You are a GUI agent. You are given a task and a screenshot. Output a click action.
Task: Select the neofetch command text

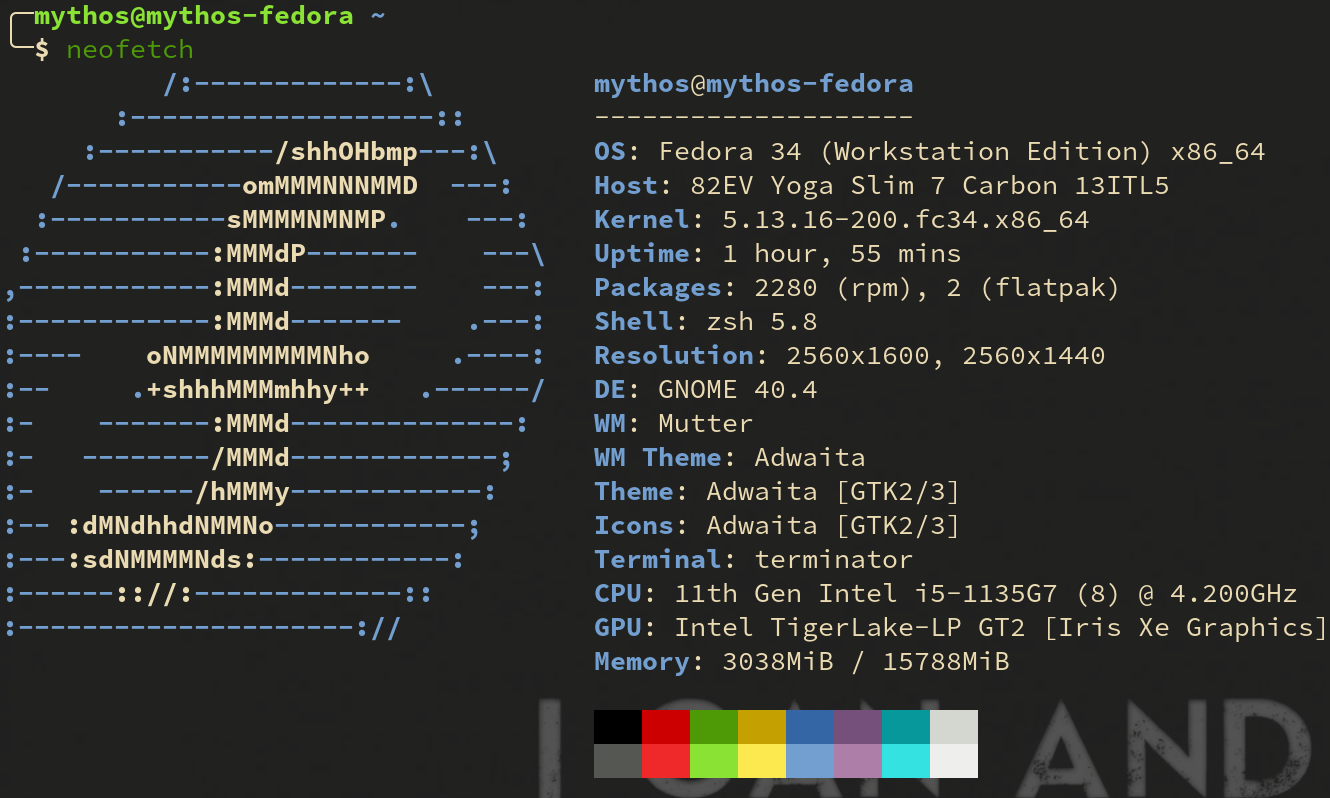pyautogui.click(x=130, y=48)
